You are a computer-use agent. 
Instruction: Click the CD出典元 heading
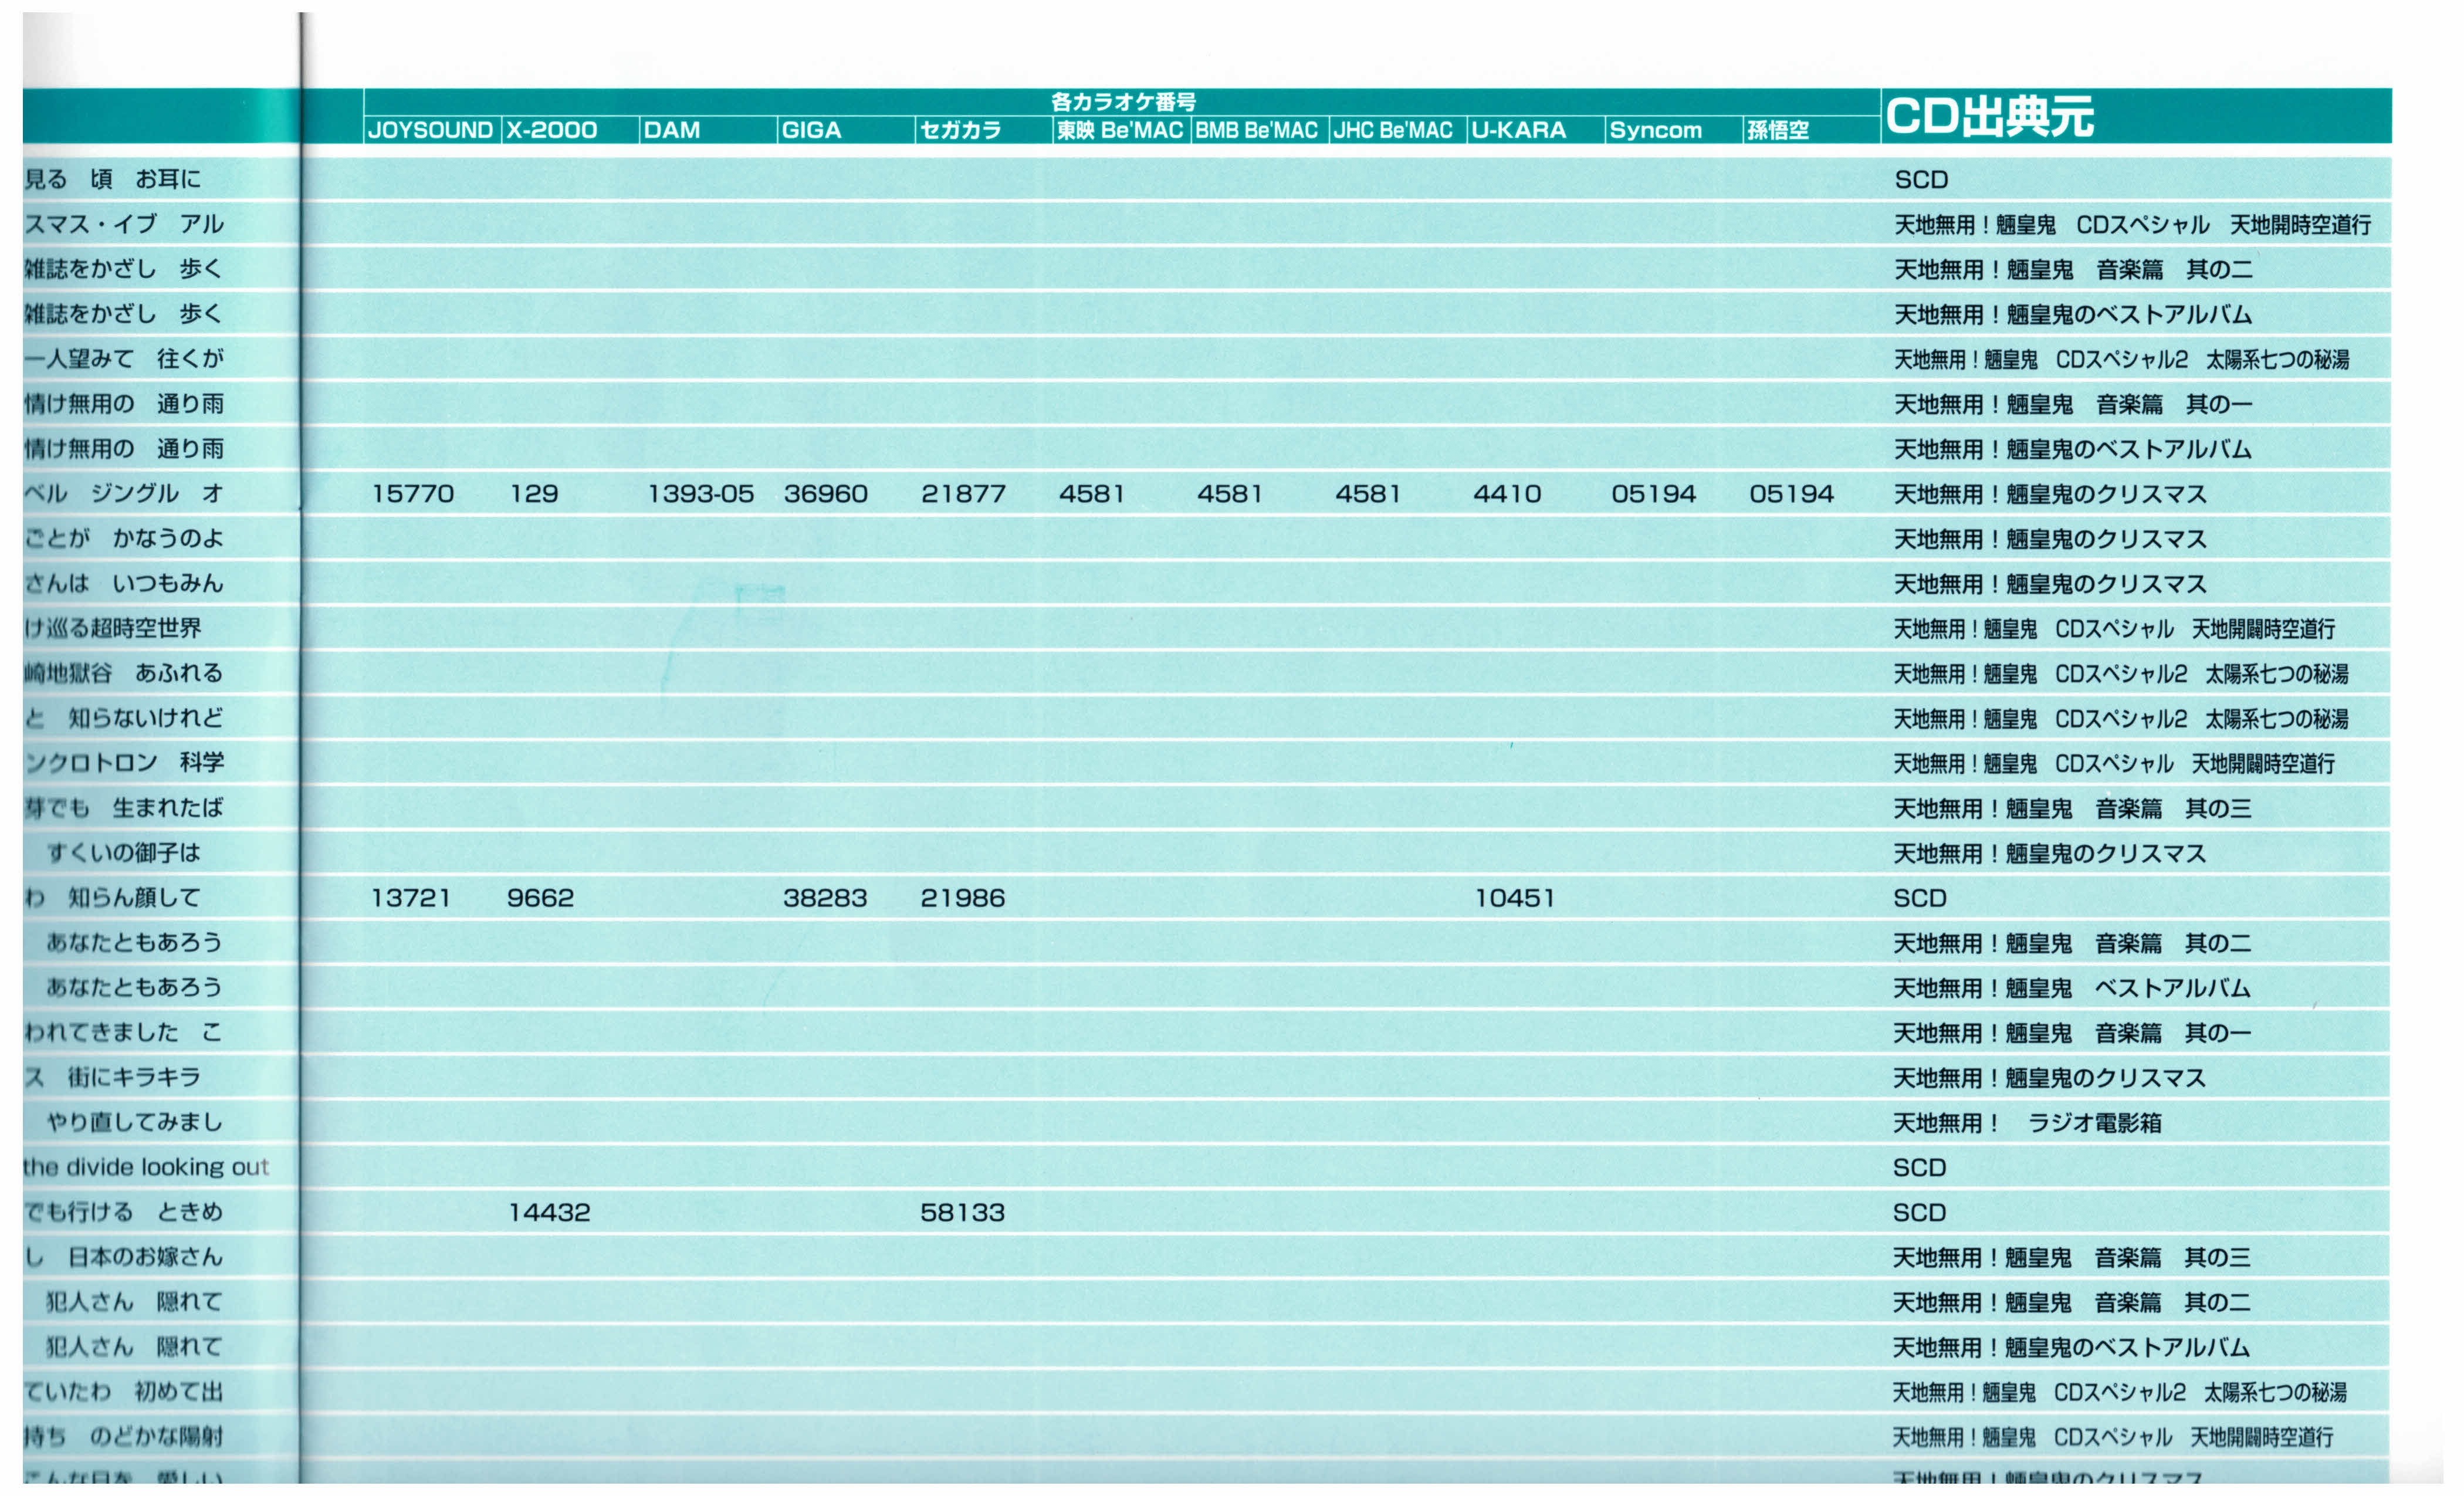pos(1989,116)
